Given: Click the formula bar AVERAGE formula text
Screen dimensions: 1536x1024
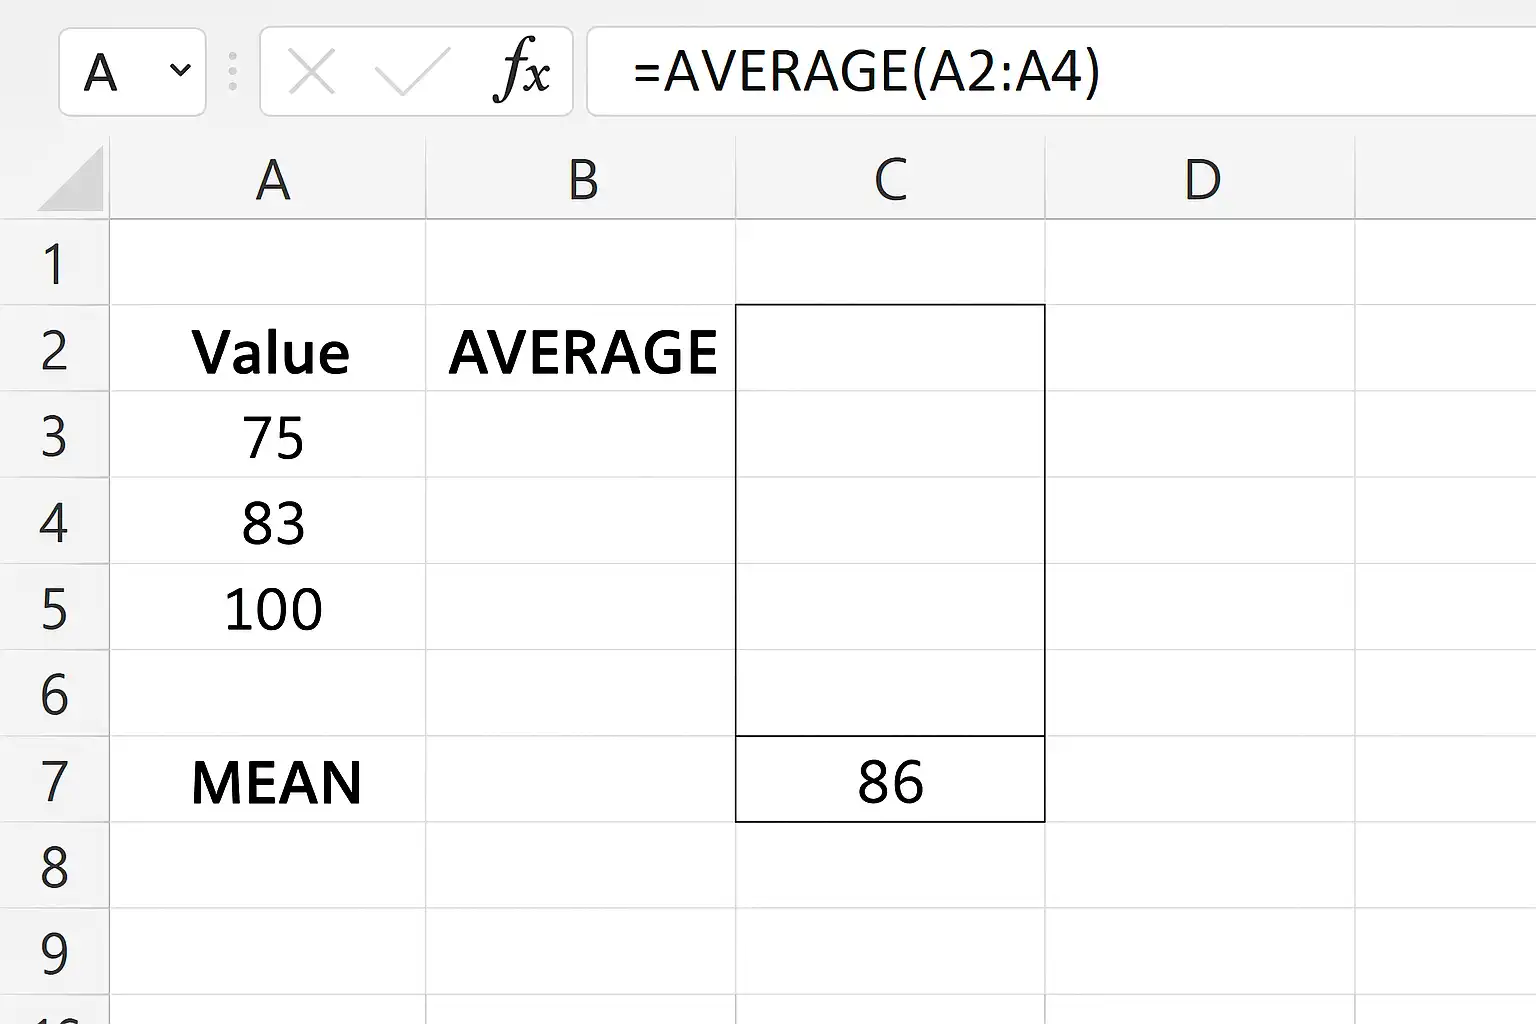Looking at the screenshot, I should [x=866, y=72].
